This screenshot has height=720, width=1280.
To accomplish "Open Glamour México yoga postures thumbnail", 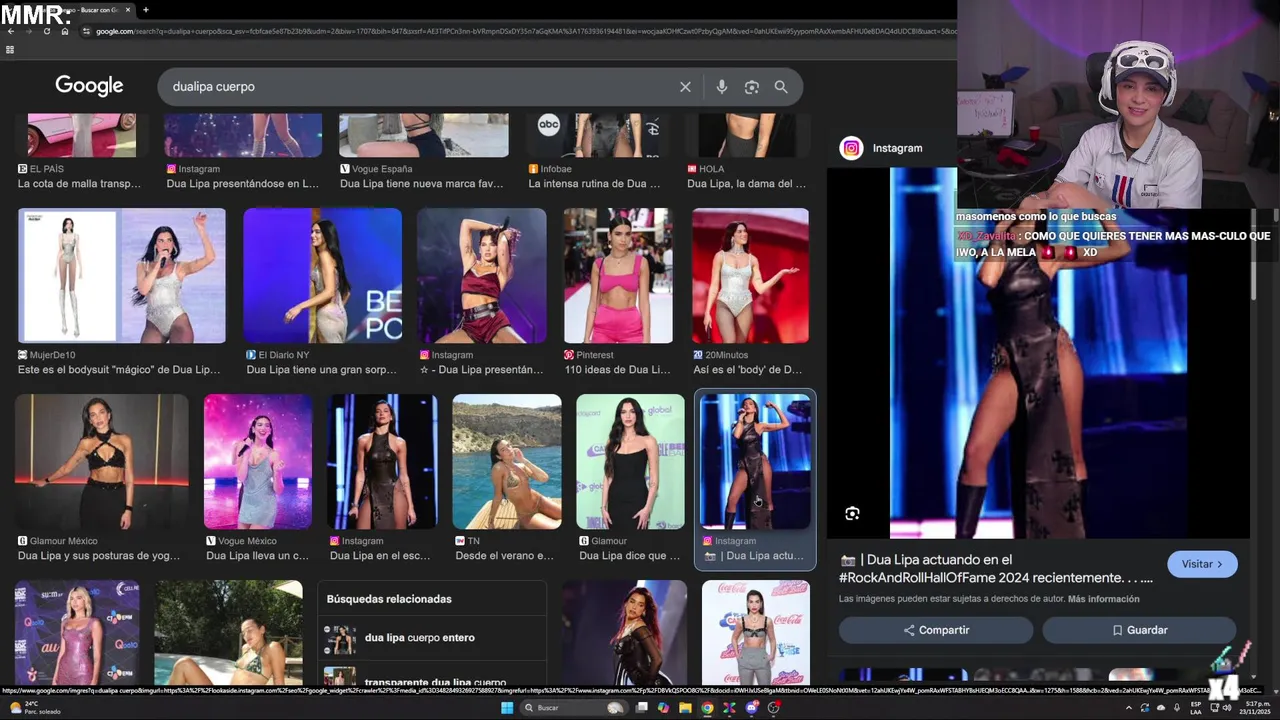I will tap(101, 462).
